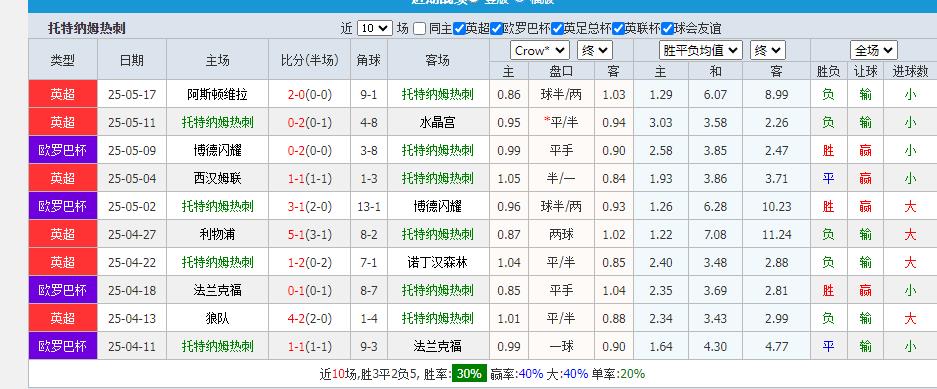Open the 近10场 match count dropdown
This screenshot has height=389, width=937.
tap(375, 28)
